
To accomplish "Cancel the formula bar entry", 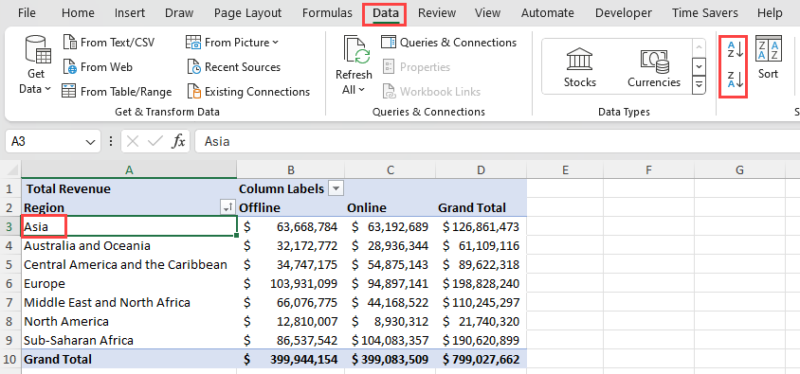I will click(133, 142).
